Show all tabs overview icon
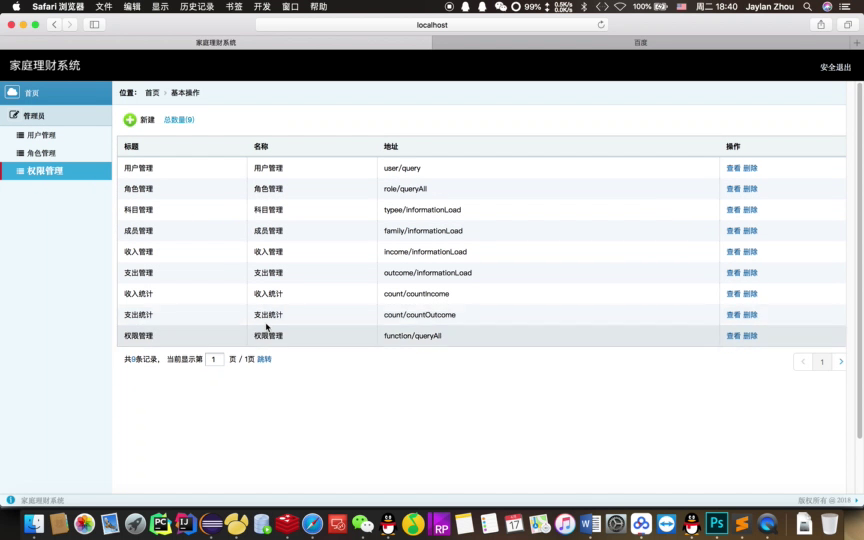 point(847,25)
